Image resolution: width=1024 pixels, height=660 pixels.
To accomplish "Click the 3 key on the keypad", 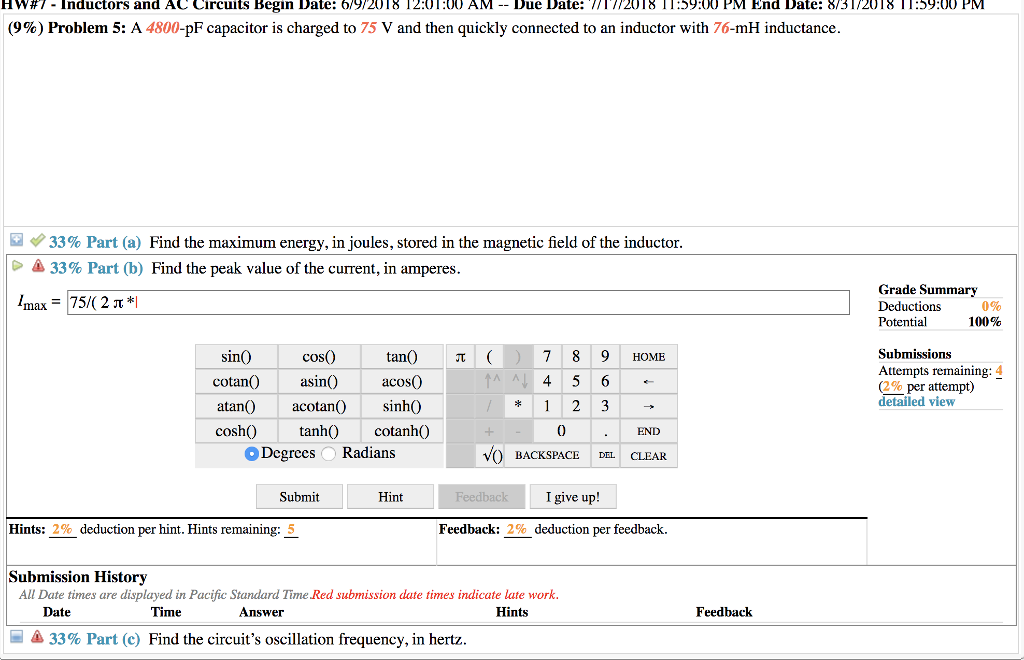I will tap(605, 406).
